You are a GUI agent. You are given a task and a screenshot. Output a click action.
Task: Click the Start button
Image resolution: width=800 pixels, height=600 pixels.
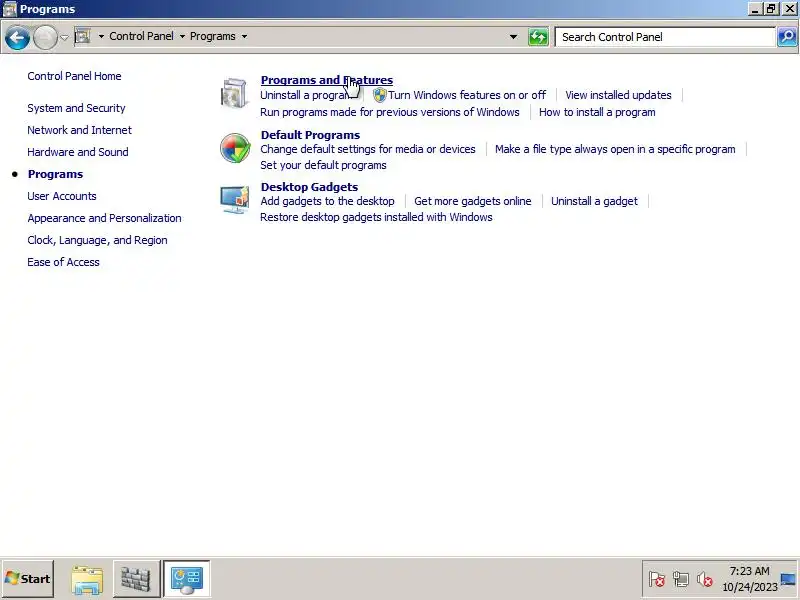coord(28,579)
